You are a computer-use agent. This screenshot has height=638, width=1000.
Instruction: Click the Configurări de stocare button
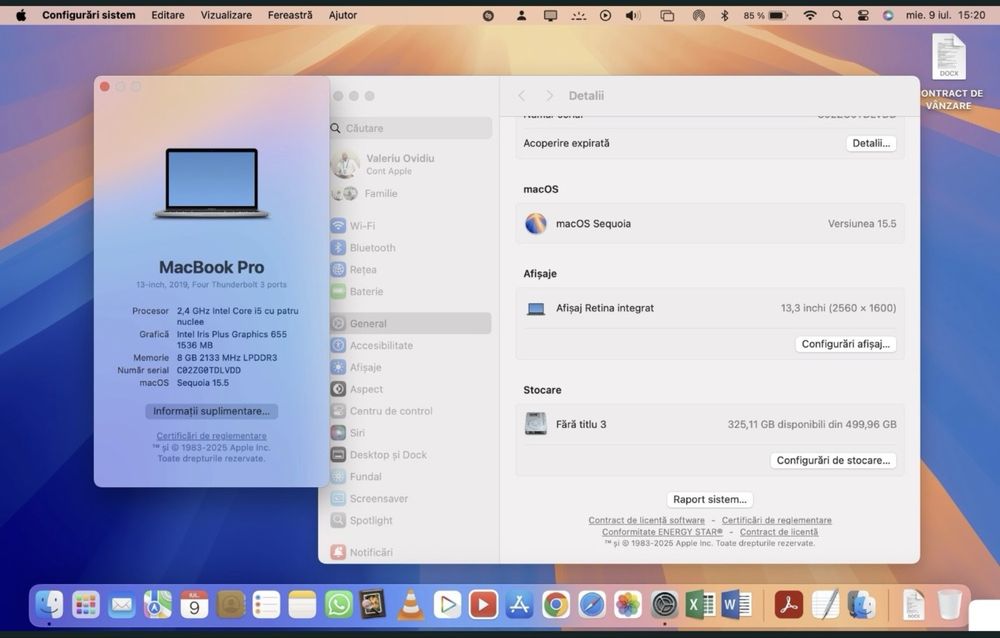(x=833, y=460)
